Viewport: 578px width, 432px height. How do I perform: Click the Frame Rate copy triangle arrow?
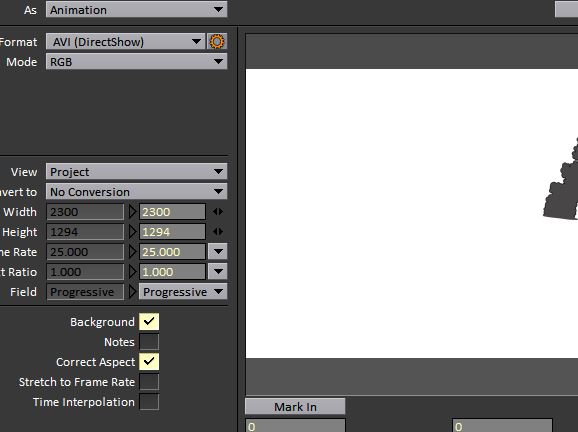[132, 252]
